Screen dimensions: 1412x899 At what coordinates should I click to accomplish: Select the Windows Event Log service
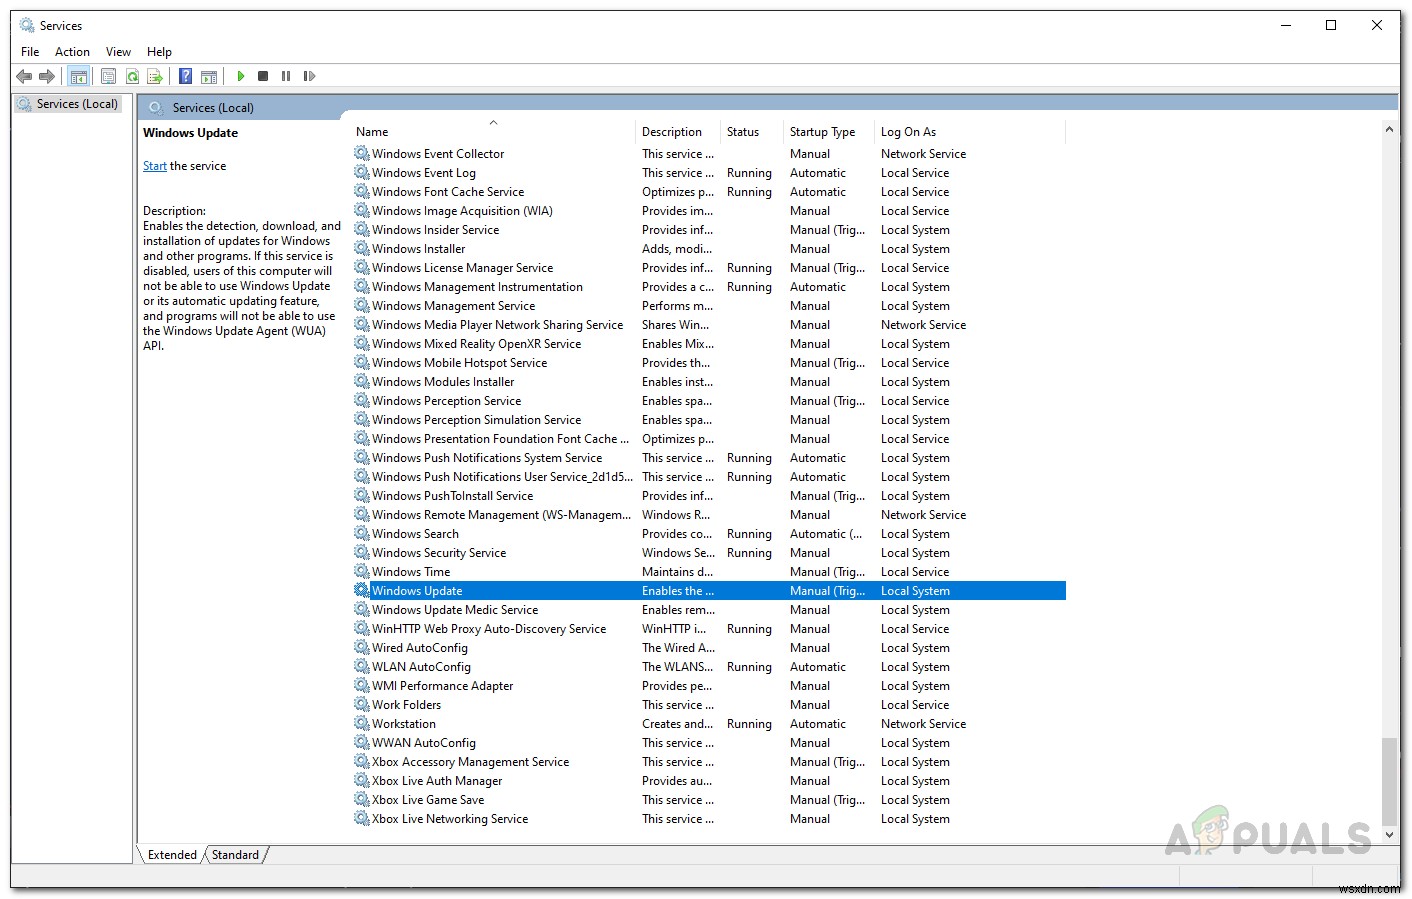click(709, 172)
